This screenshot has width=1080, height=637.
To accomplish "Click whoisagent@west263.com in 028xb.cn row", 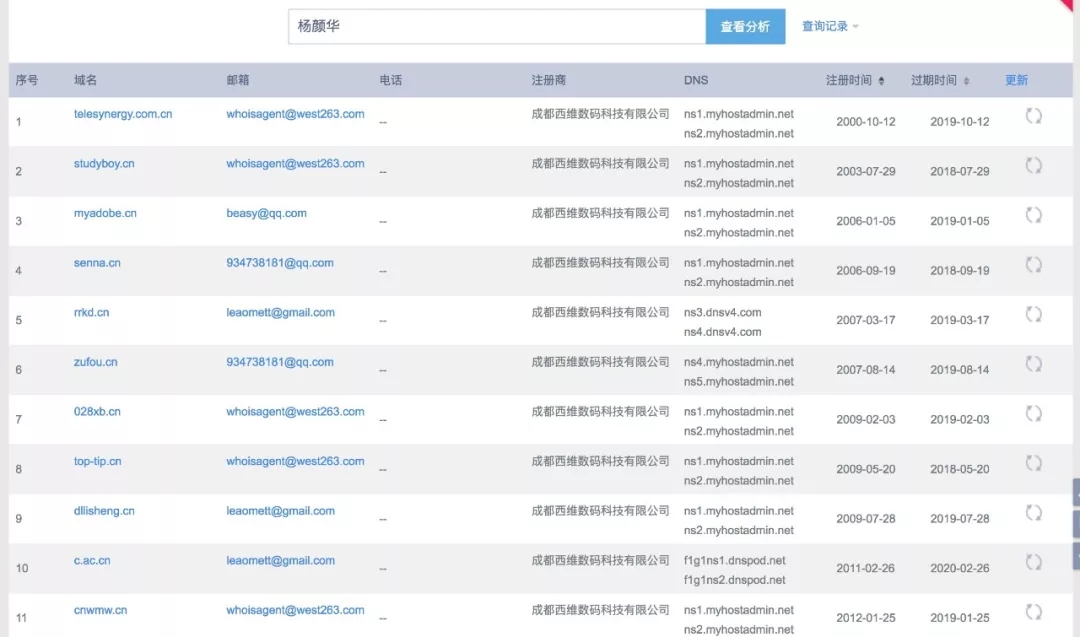I will (x=295, y=411).
